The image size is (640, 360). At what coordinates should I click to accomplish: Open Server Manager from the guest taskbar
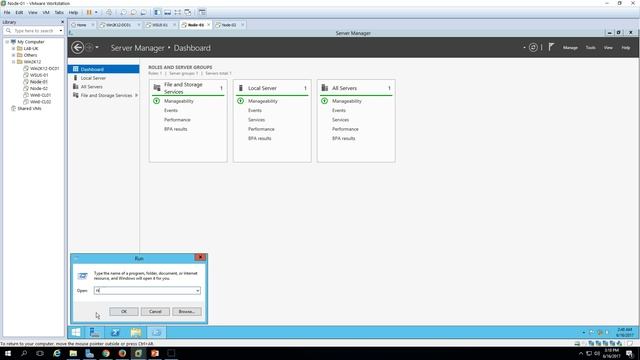coord(94,332)
